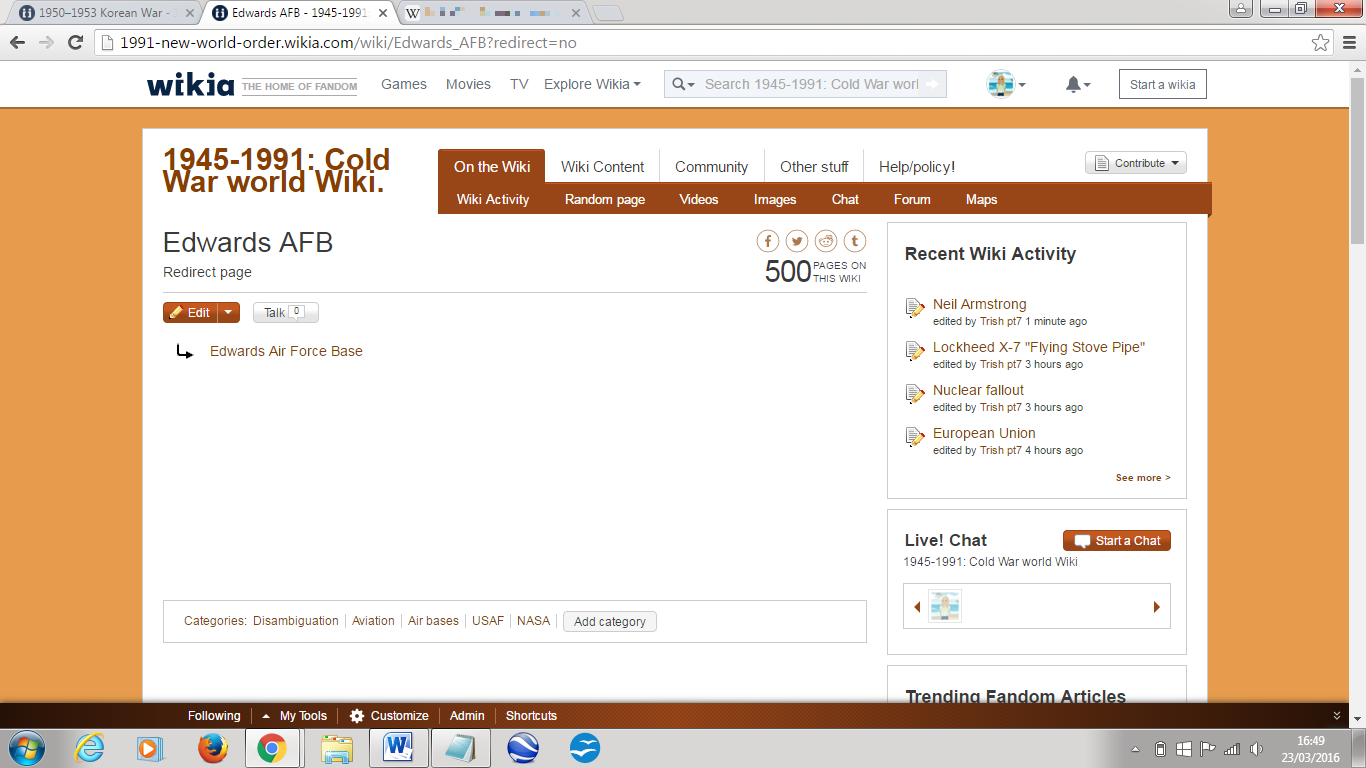
Task: Click the browser Forward arrow
Action: [46, 43]
